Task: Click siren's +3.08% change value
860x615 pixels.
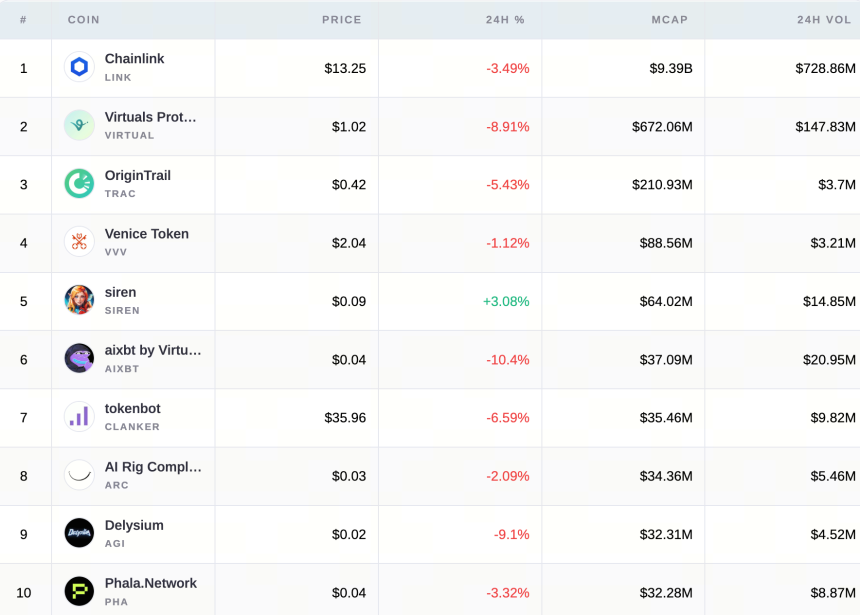Action: pos(506,301)
